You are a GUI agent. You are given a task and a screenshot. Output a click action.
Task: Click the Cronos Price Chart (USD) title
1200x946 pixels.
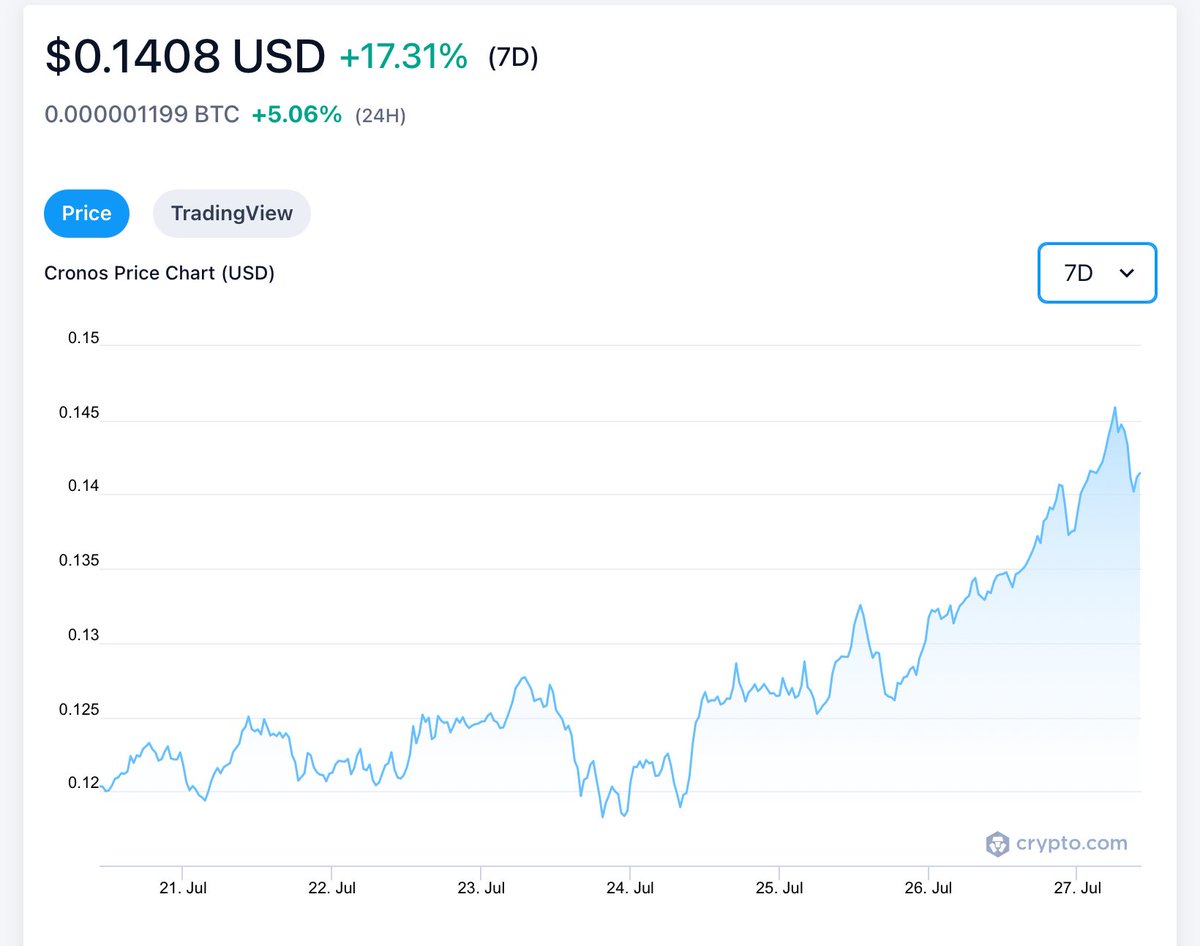159,273
